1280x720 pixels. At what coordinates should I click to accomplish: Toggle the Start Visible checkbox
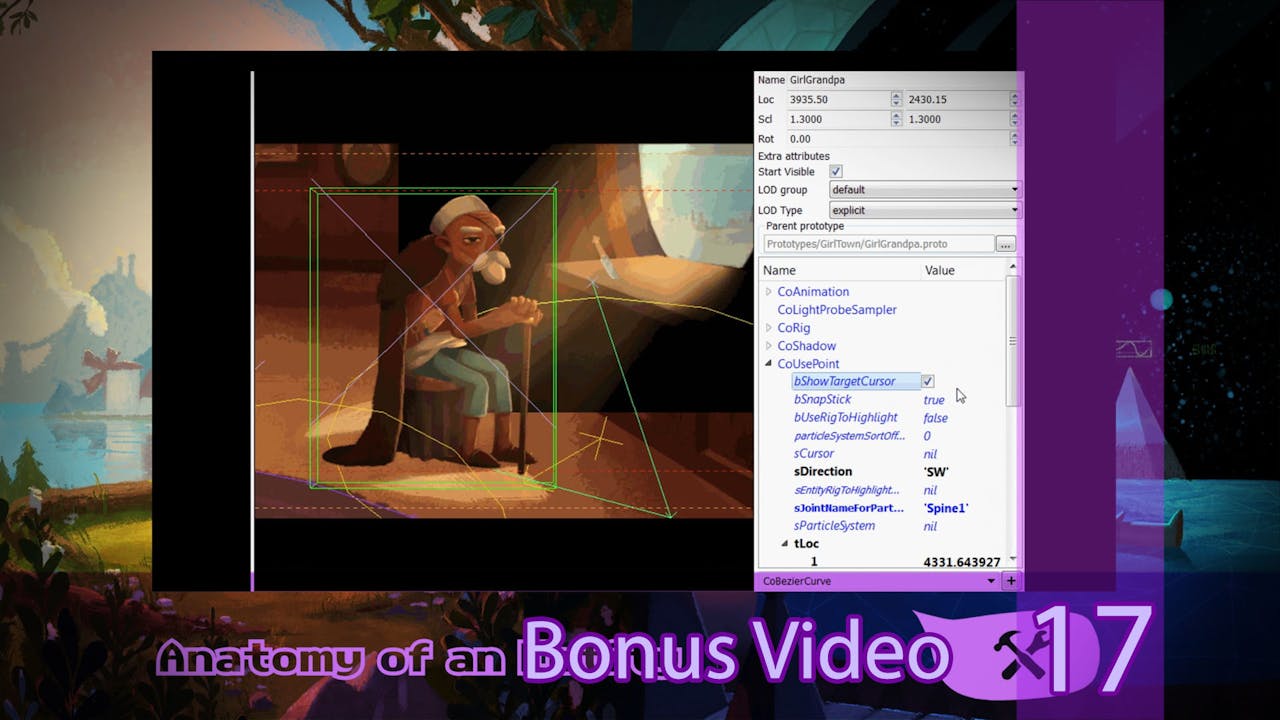835,171
